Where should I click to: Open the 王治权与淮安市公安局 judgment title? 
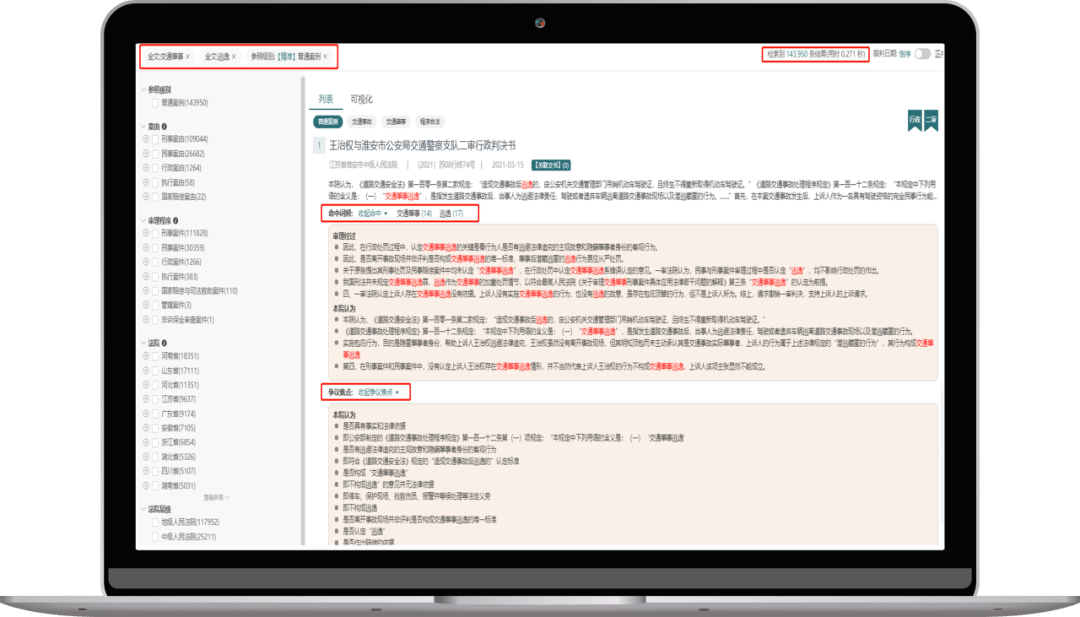[422, 145]
